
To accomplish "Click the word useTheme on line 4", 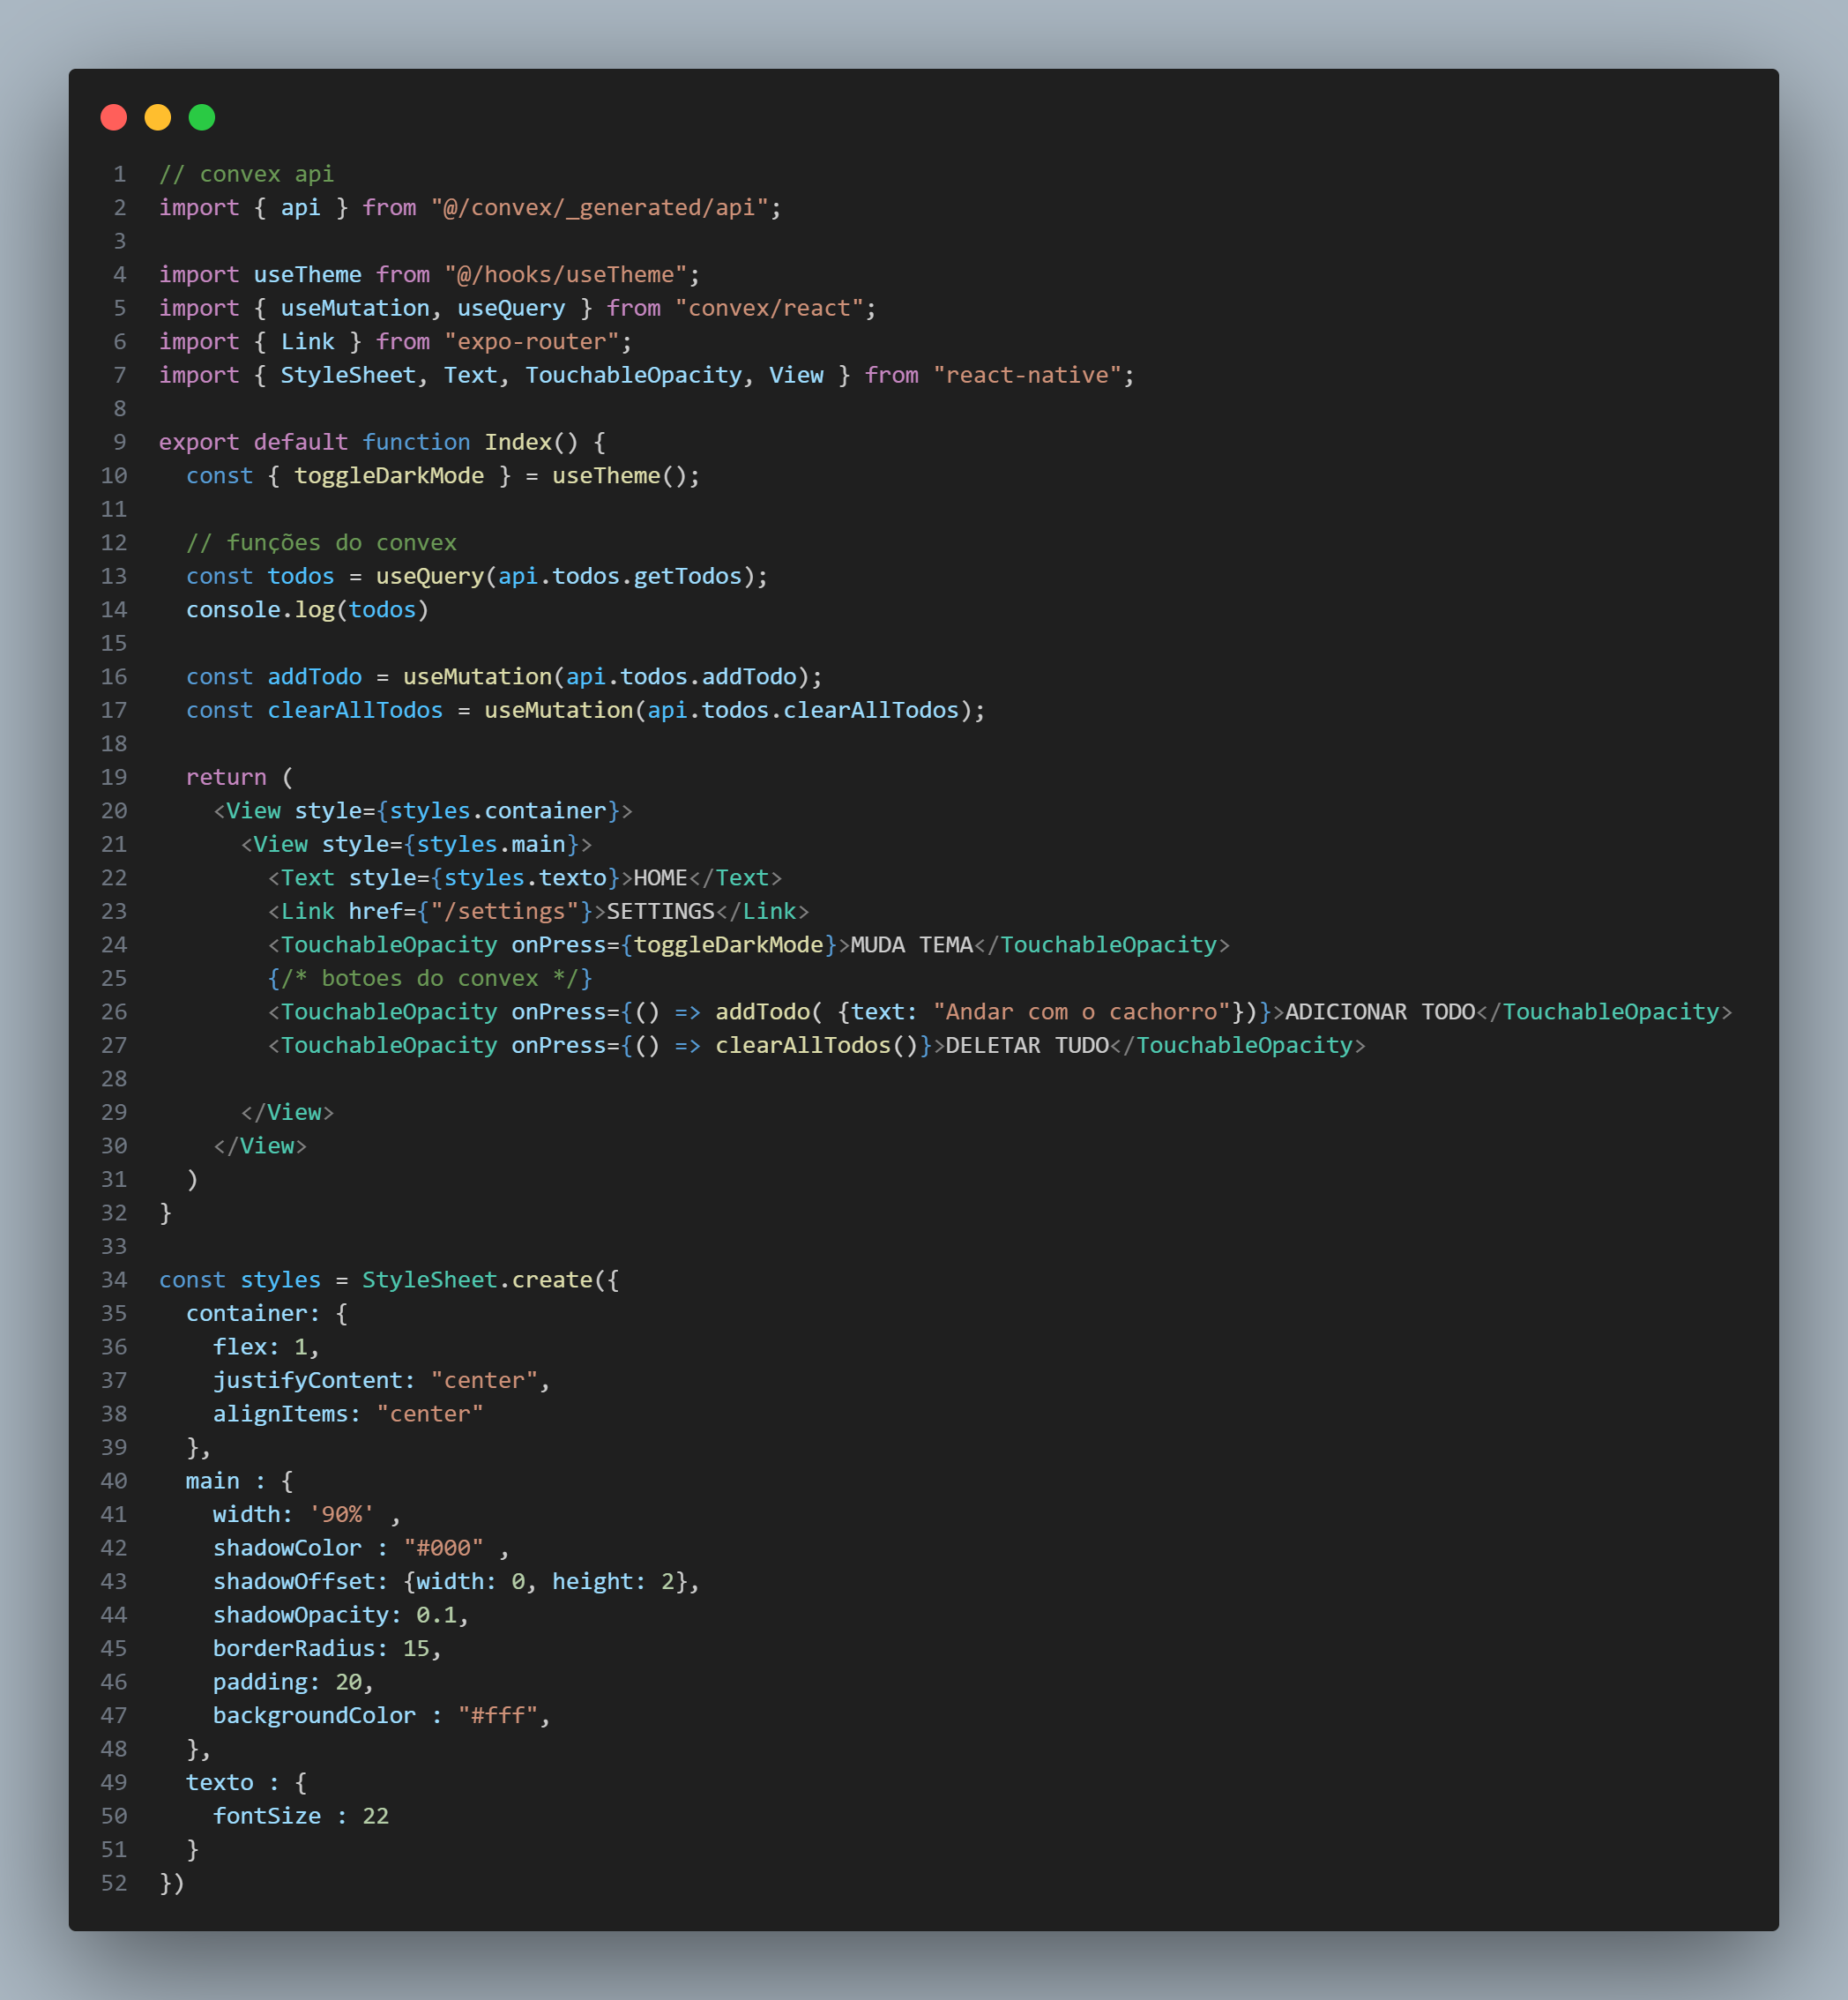I will pyautogui.click(x=307, y=275).
